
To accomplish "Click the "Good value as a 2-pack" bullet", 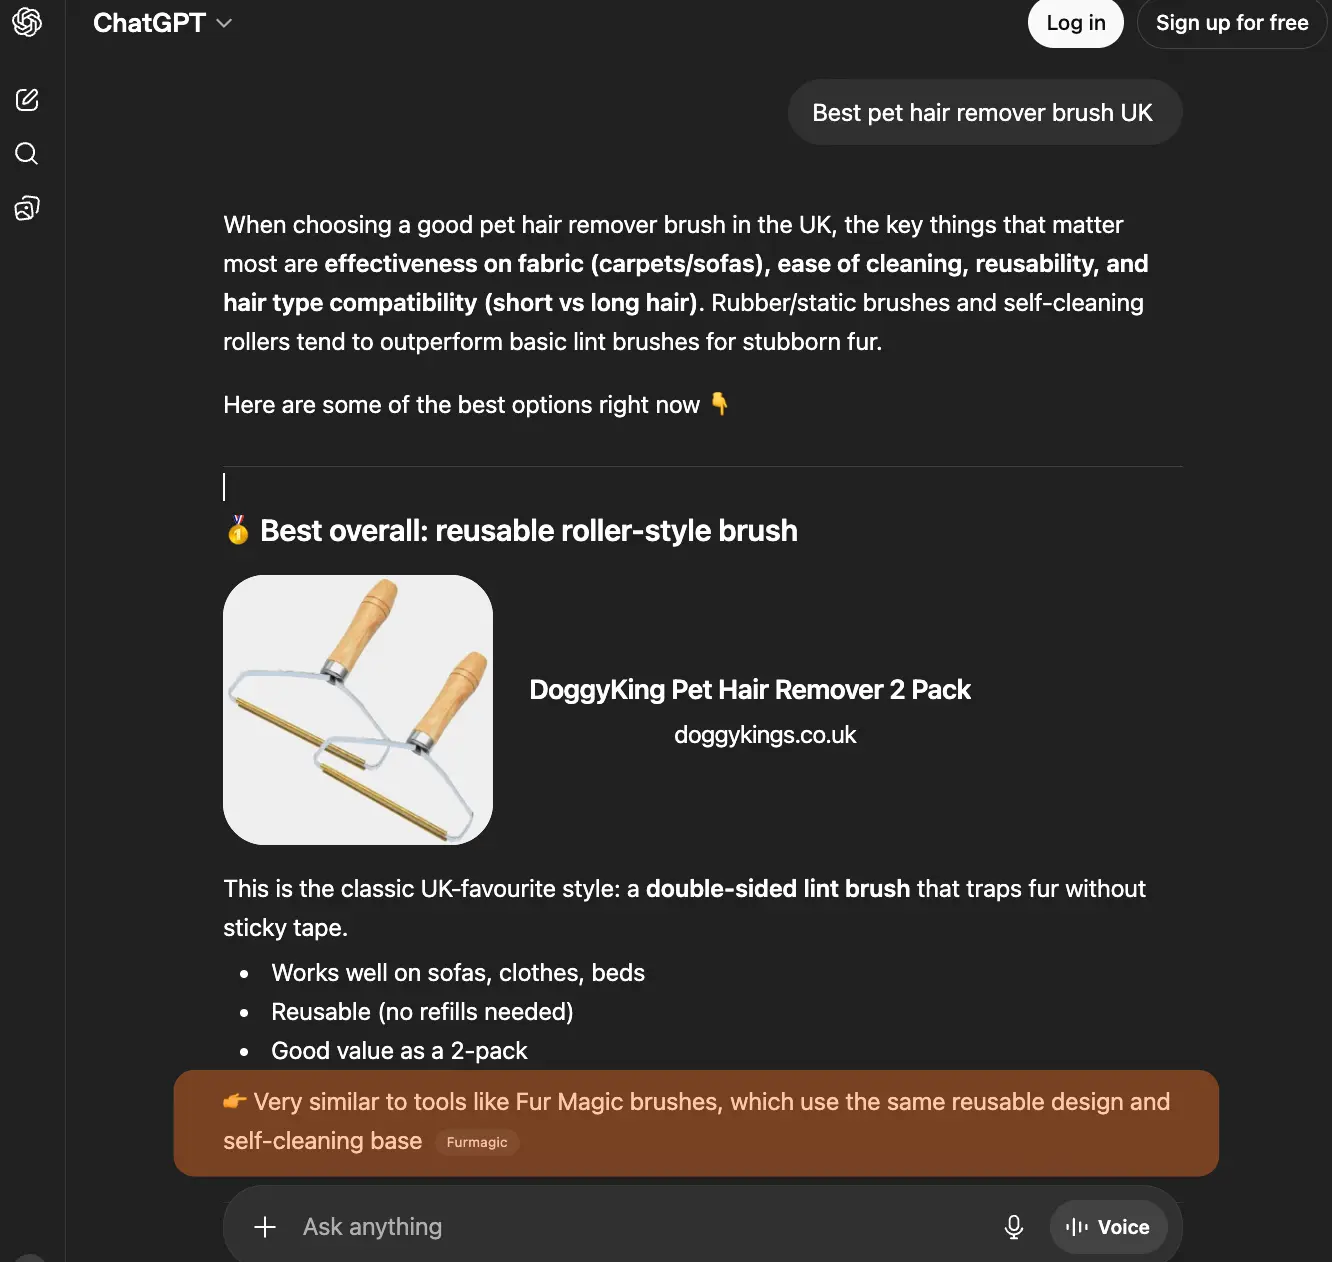I will 399,1051.
